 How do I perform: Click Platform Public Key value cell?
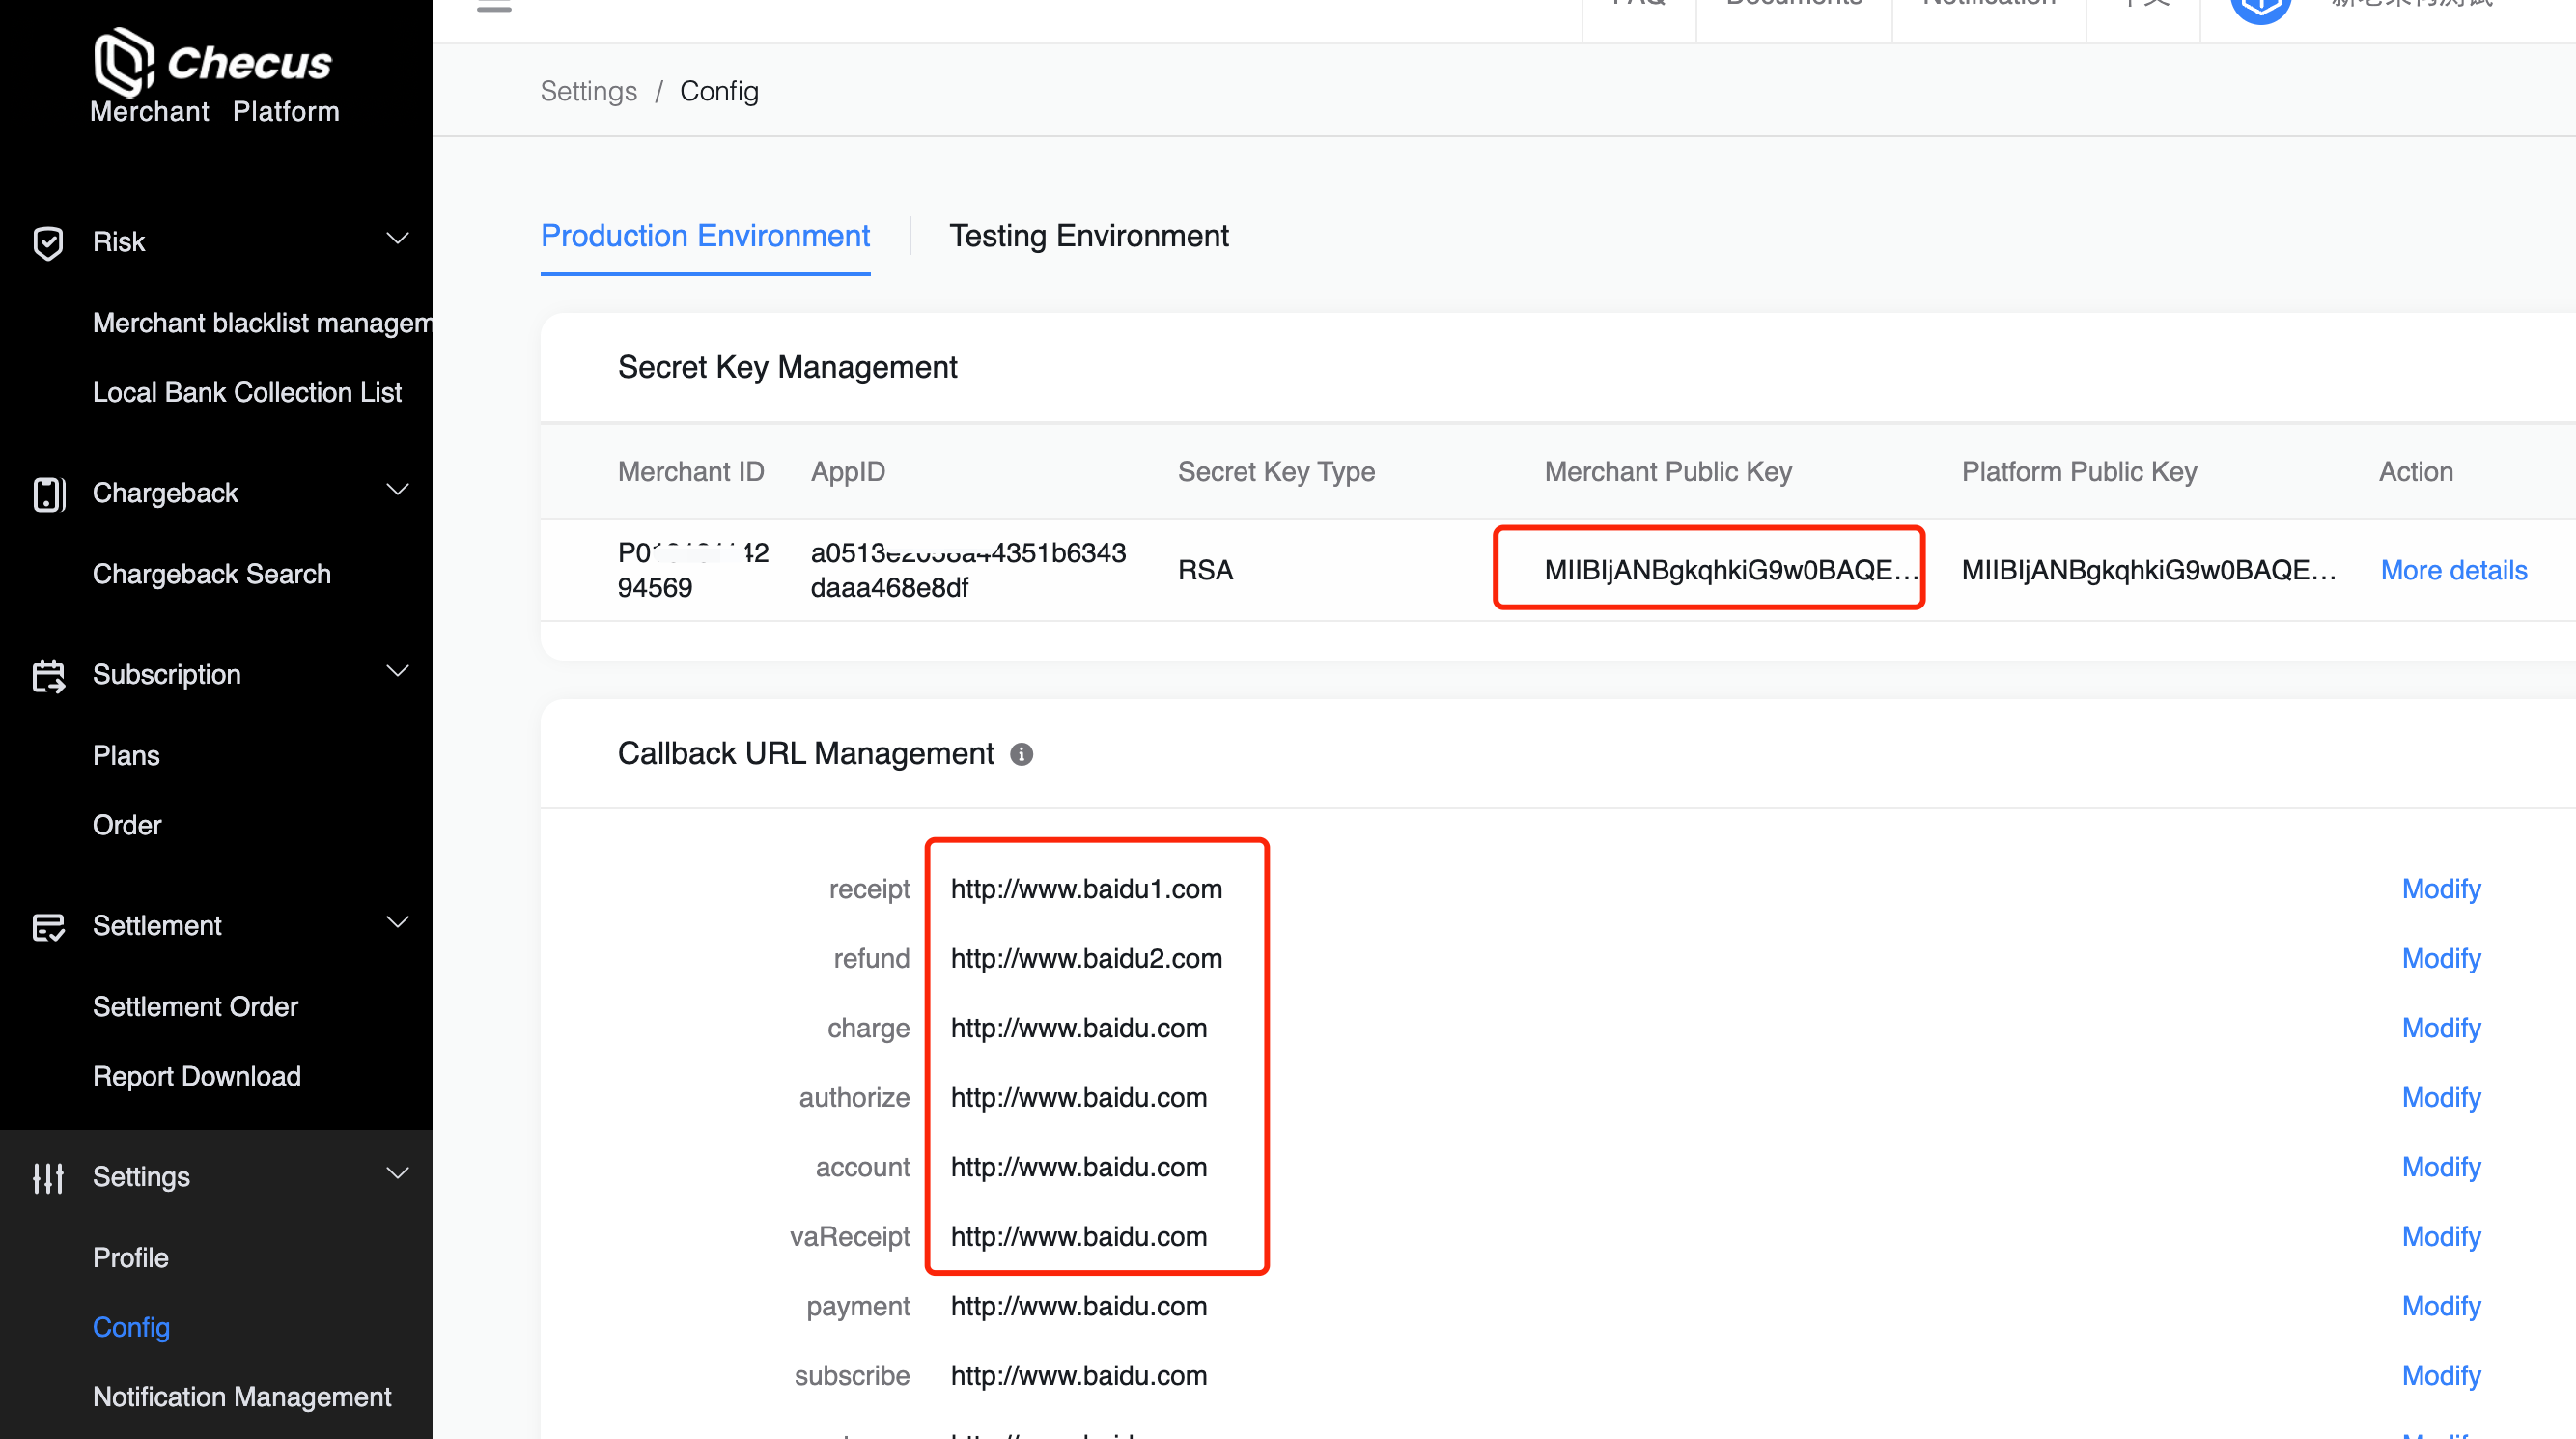2148,570
